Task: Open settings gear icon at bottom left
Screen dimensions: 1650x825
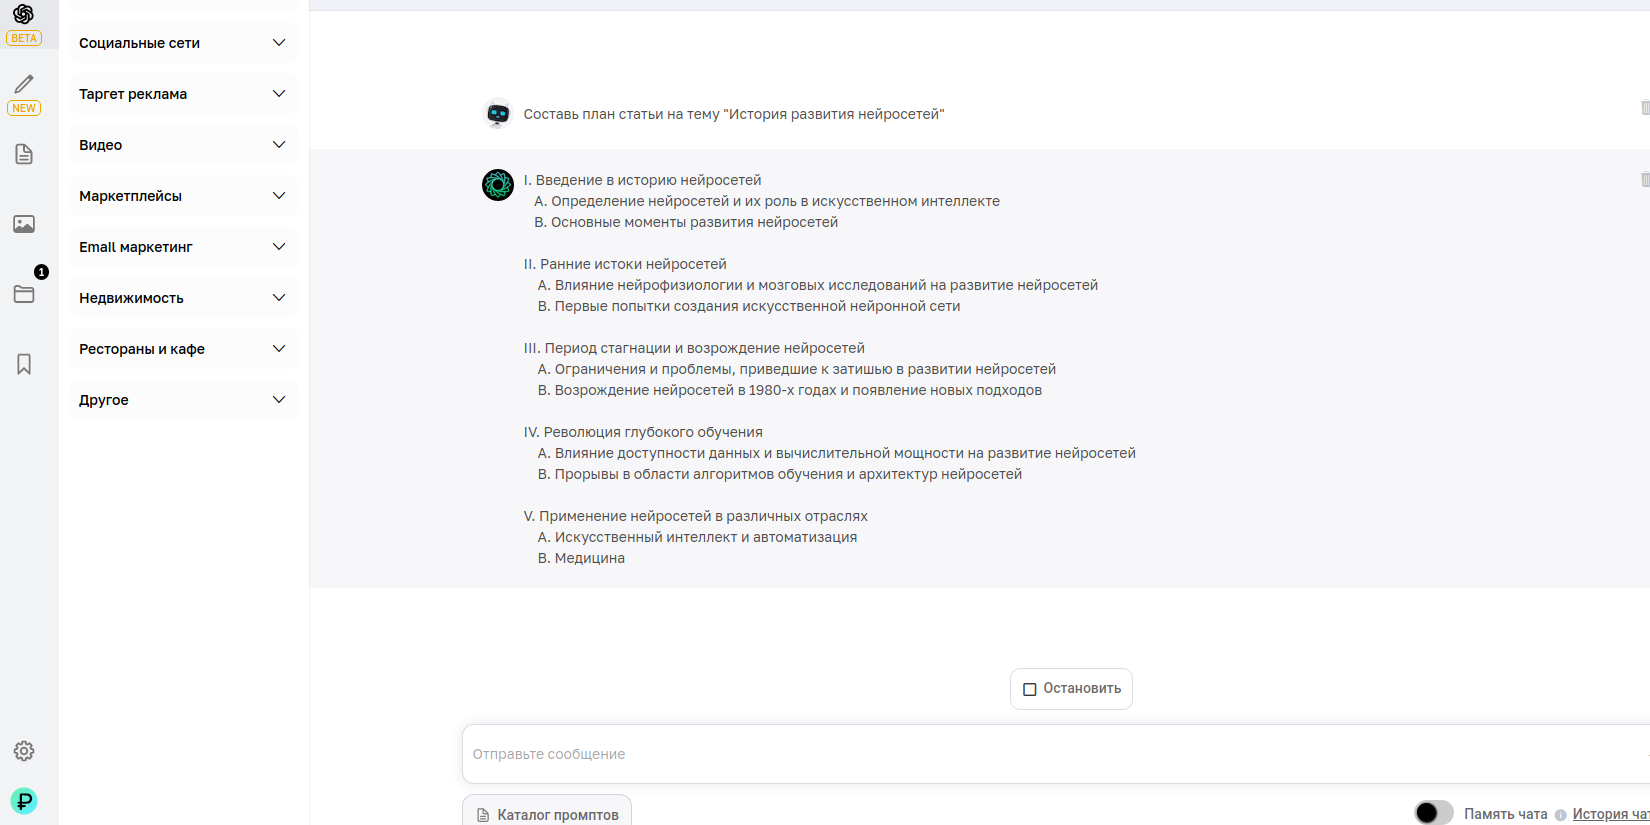Action: click(24, 751)
